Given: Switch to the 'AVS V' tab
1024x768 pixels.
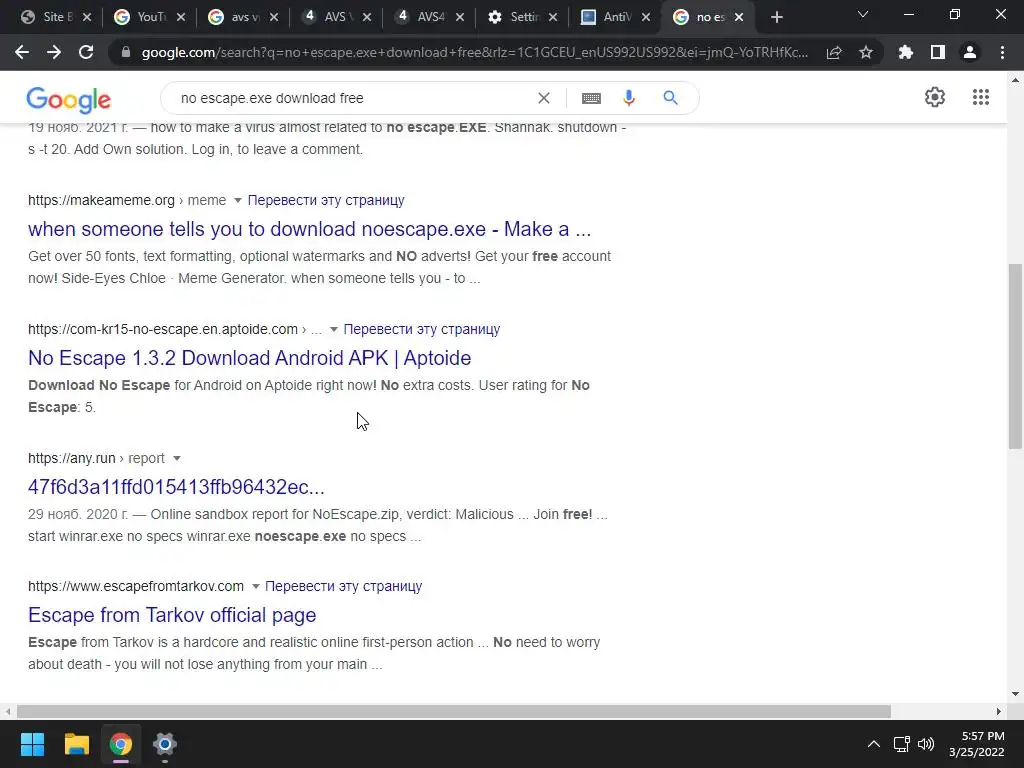Looking at the screenshot, I should (x=328, y=17).
